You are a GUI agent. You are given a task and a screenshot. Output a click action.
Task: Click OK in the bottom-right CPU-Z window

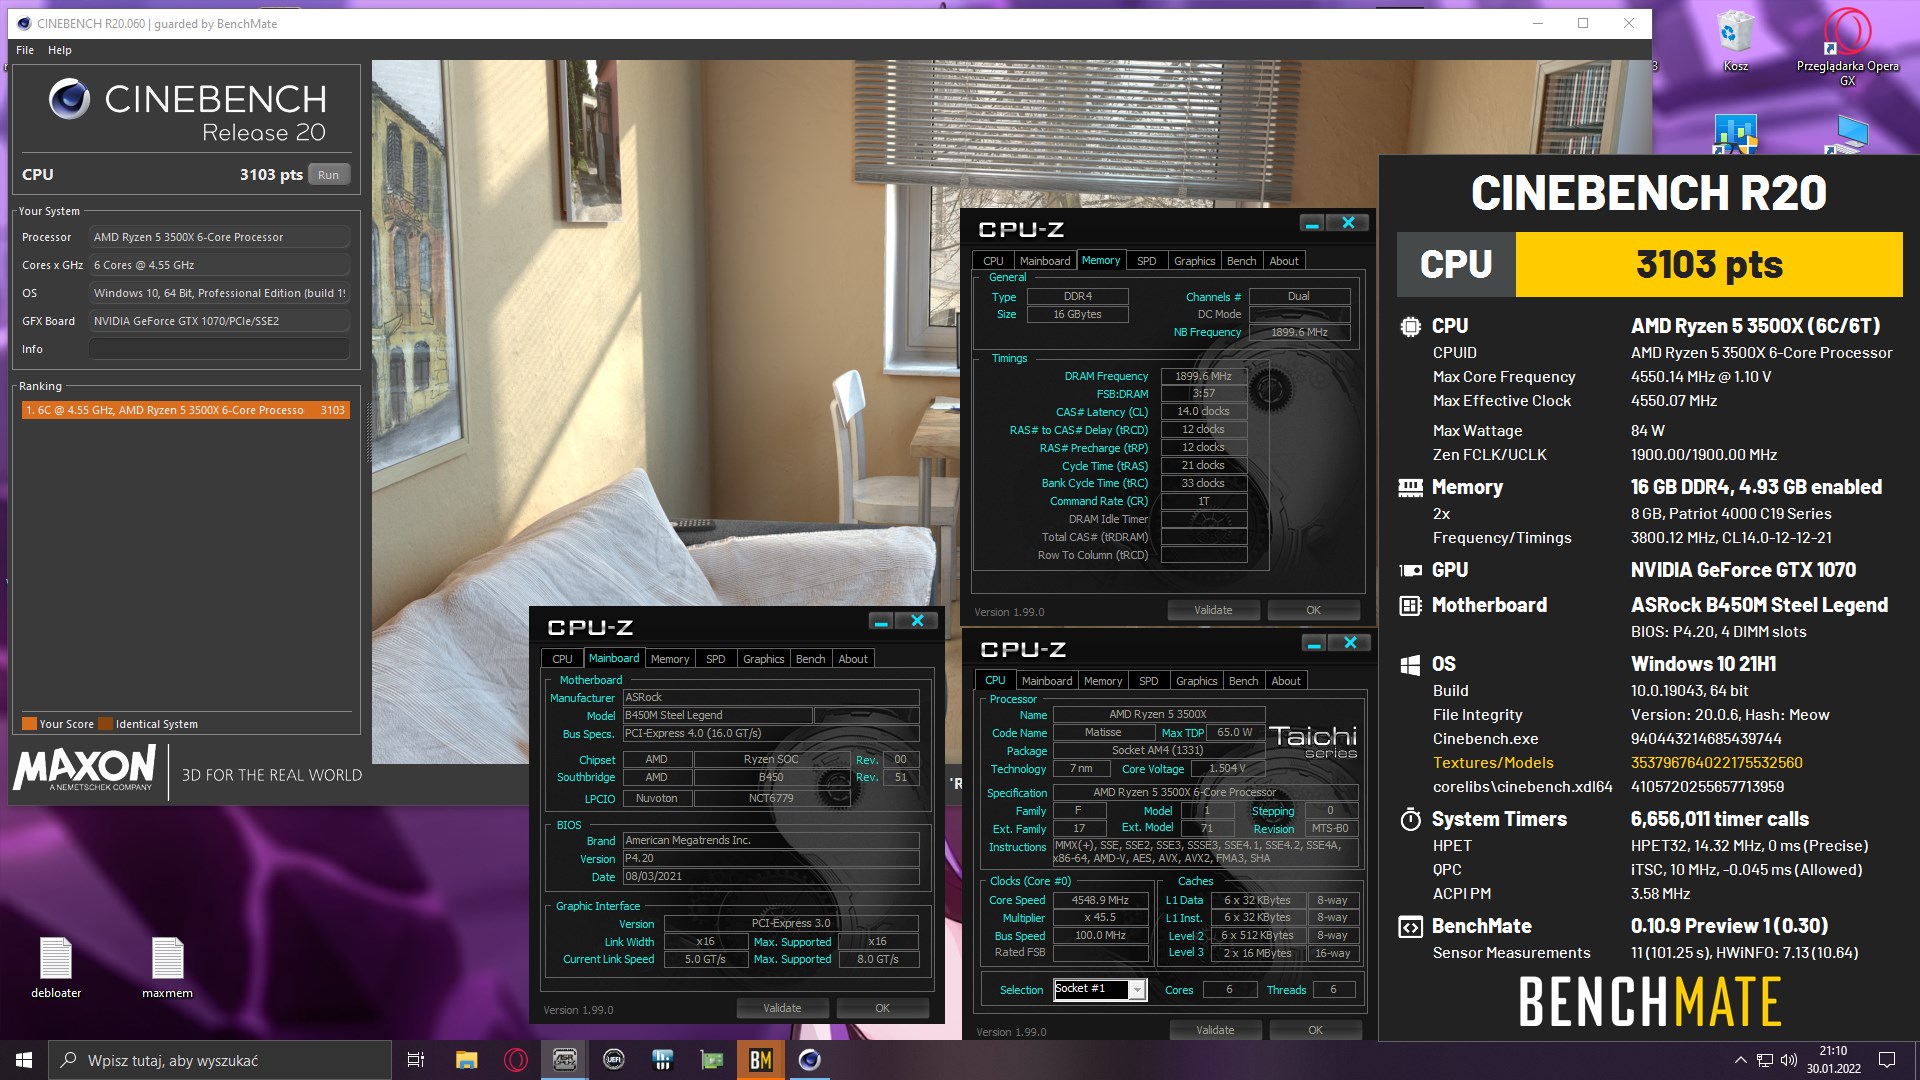(x=1315, y=1030)
